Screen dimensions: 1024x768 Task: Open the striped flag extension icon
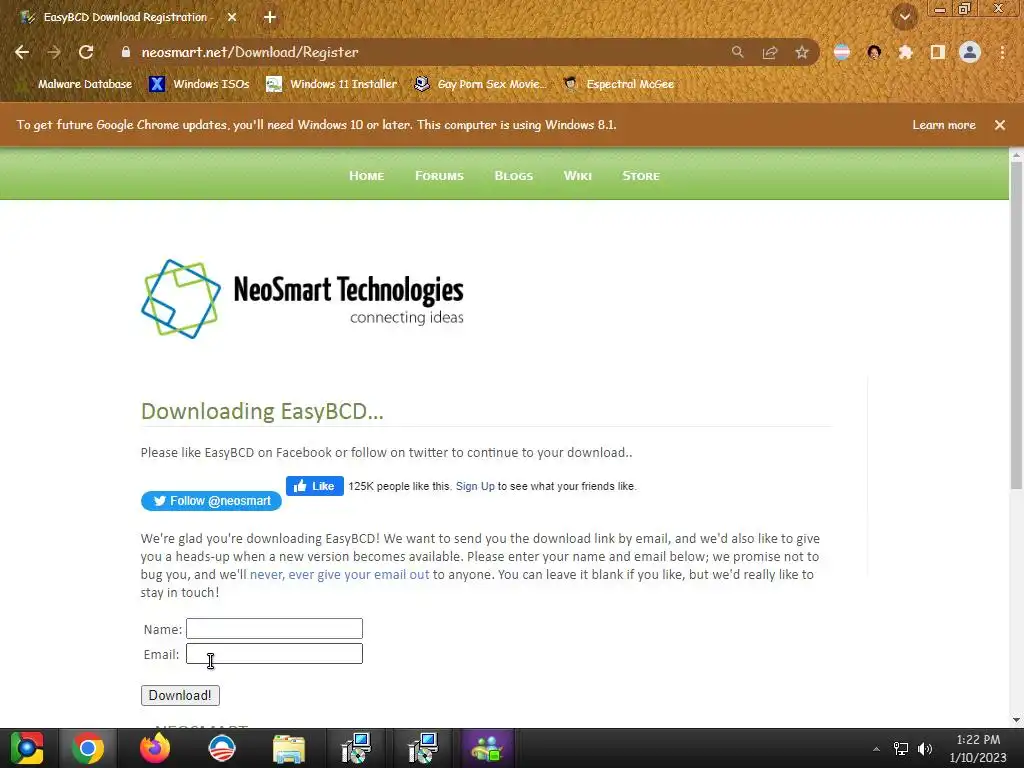pyautogui.click(x=842, y=52)
